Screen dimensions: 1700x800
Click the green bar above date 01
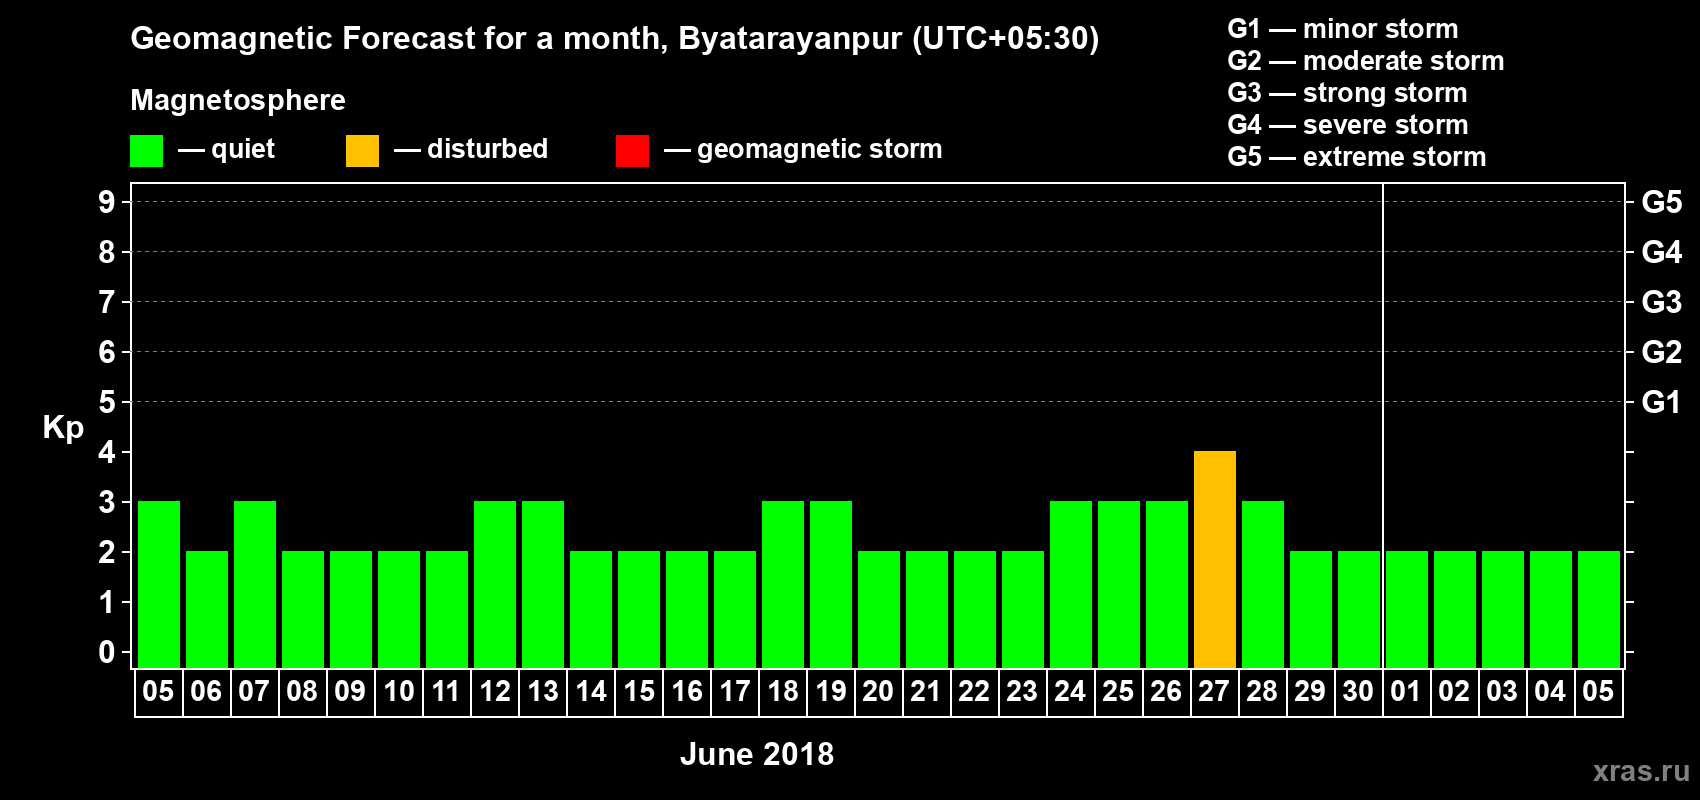pyautogui.click(x=1407, y=609)
